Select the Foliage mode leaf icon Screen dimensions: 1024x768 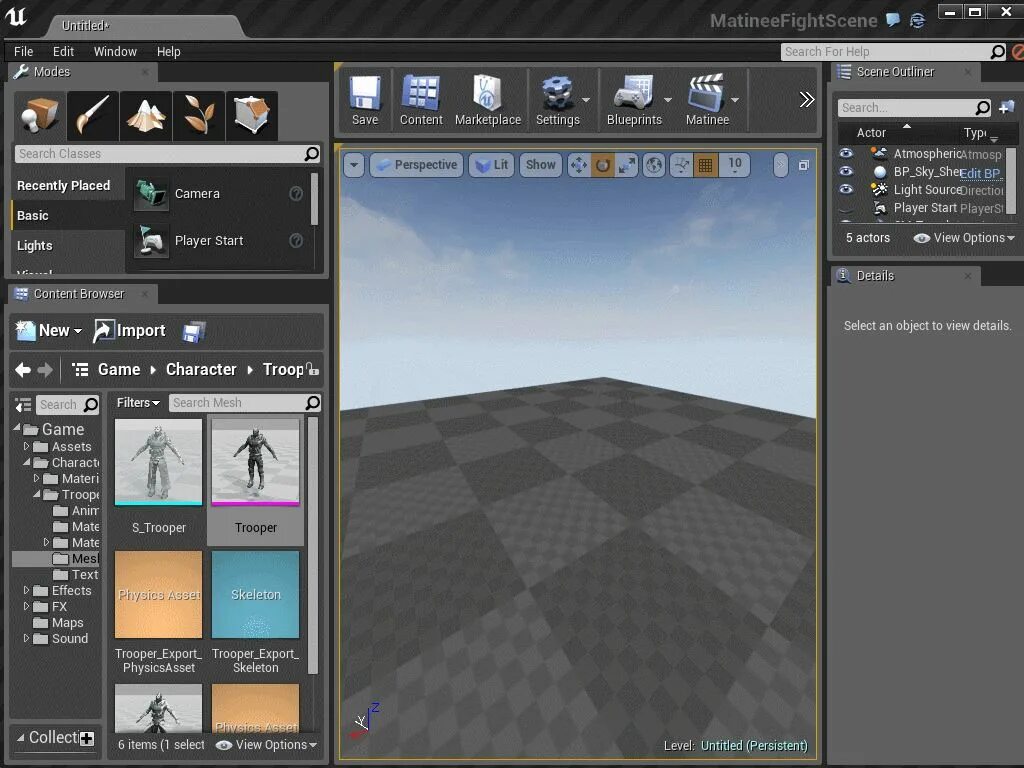click(199, 116)
